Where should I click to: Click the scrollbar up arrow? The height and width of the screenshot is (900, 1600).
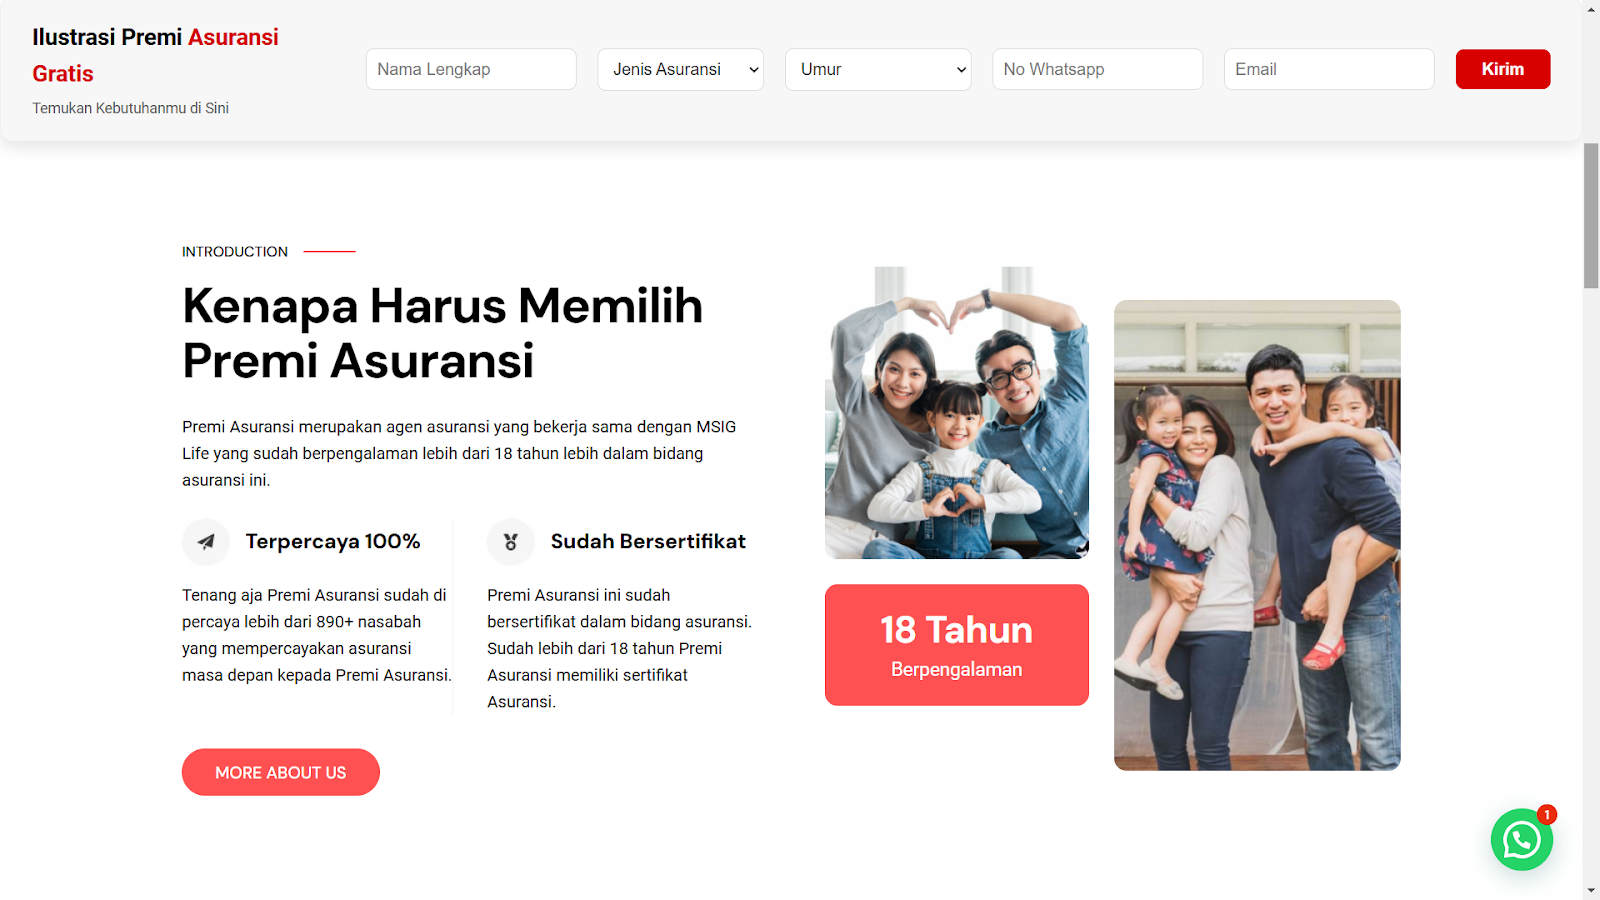1591,9
